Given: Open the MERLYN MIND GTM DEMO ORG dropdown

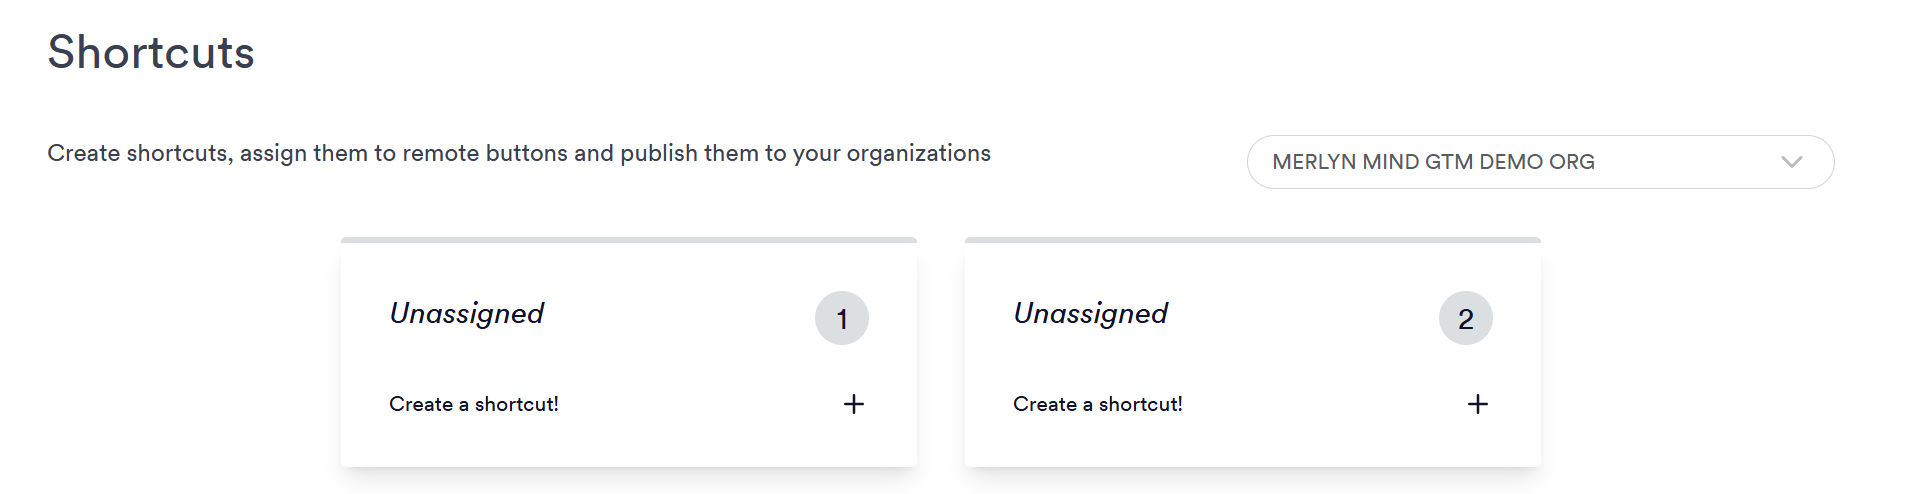Looking at the screenshot, I should [x=1539, y=162].
